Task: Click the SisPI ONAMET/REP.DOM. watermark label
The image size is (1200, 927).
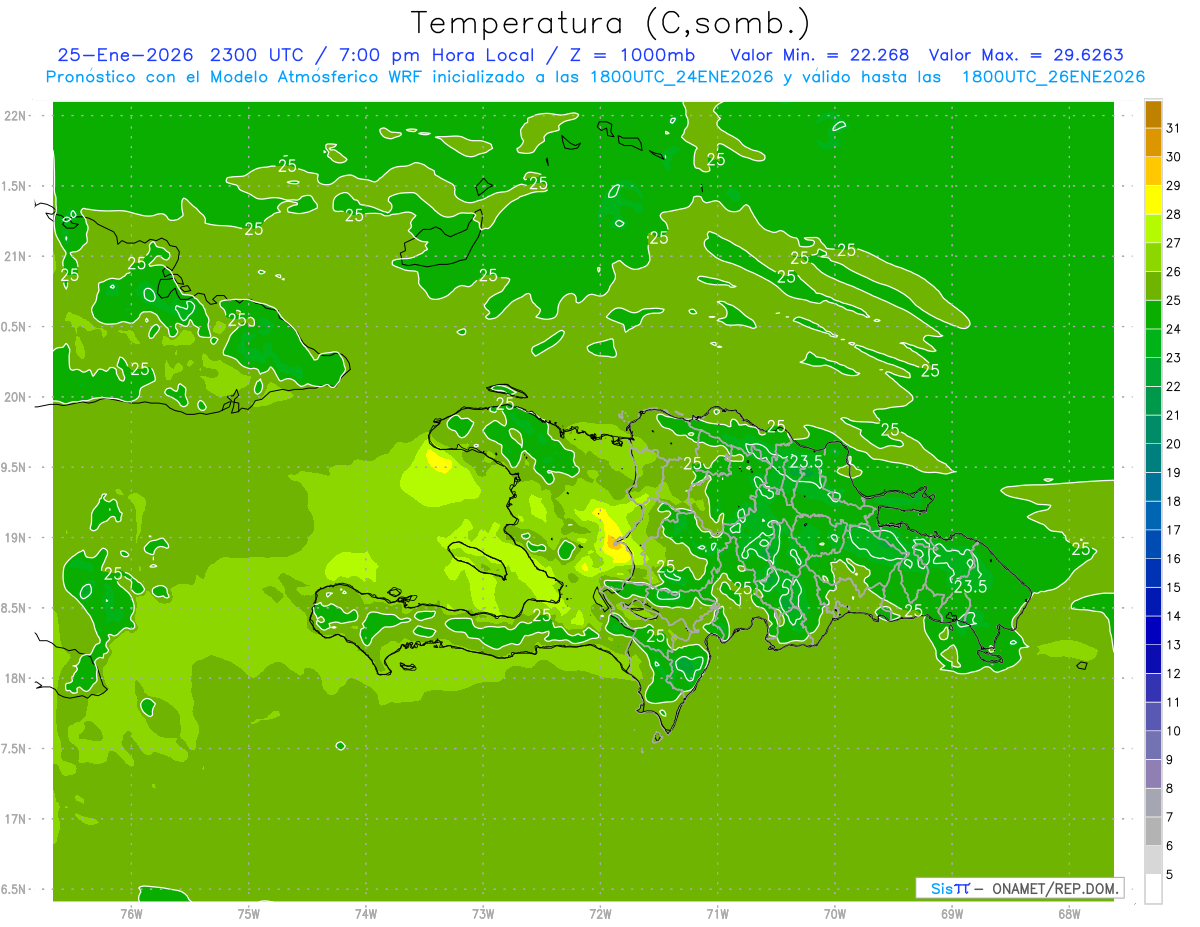Action: coord(1019,888)
